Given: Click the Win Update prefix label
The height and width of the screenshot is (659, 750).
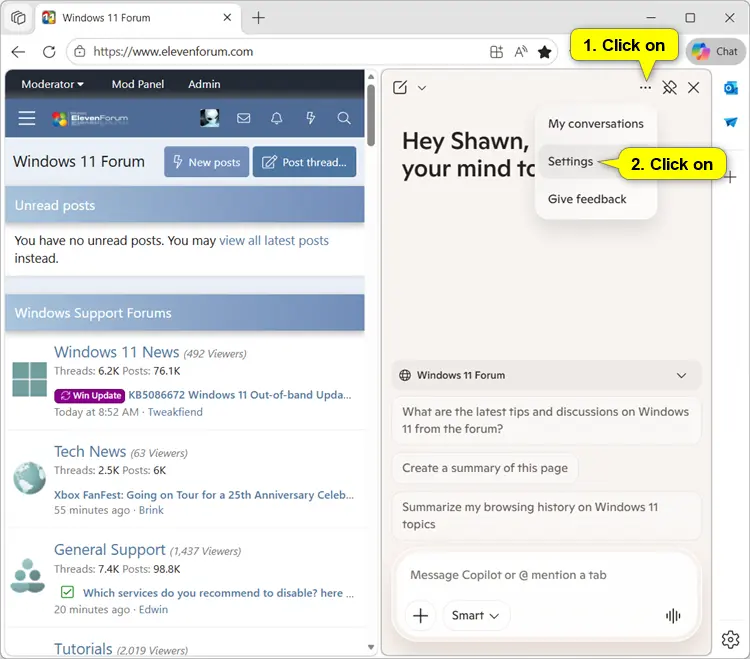Looking at the screenshot, I should [89, 395].
